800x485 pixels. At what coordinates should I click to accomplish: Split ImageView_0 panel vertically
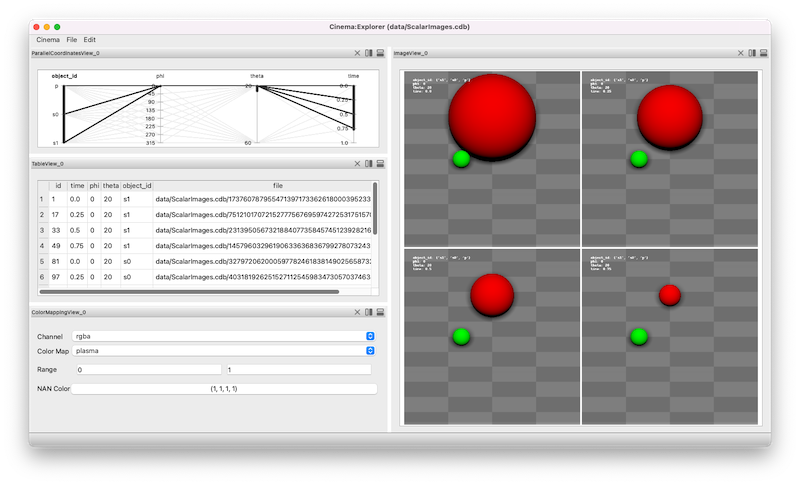[x=752, y=53]
